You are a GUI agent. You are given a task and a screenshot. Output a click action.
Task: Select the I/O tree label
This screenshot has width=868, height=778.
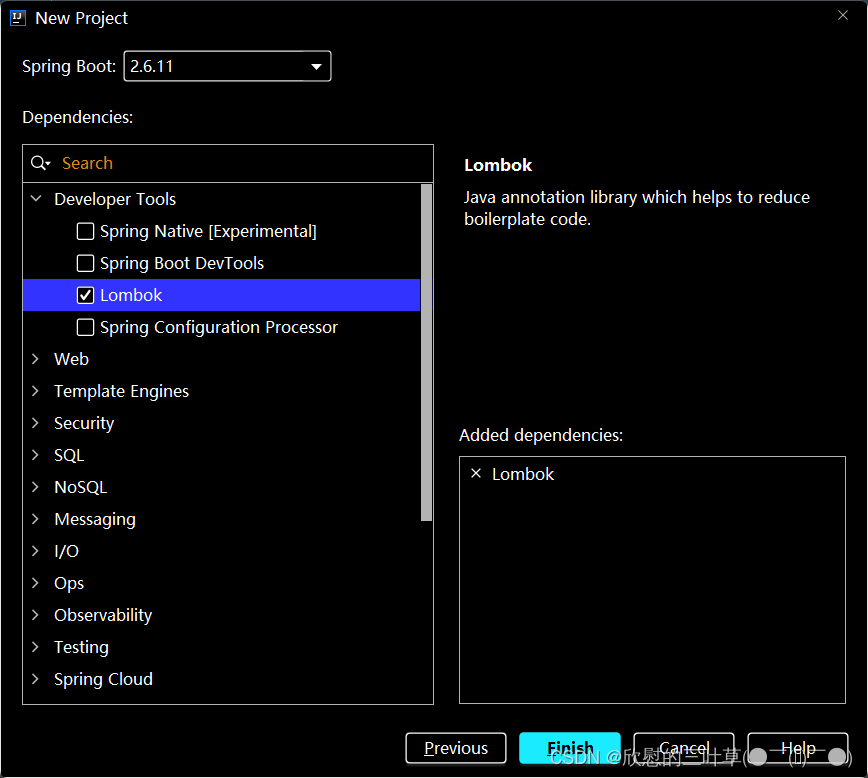click(x=66, y=552)
